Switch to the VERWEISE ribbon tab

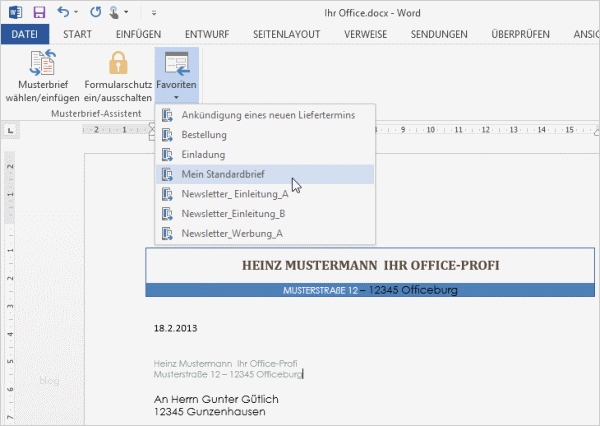point(365,34)
